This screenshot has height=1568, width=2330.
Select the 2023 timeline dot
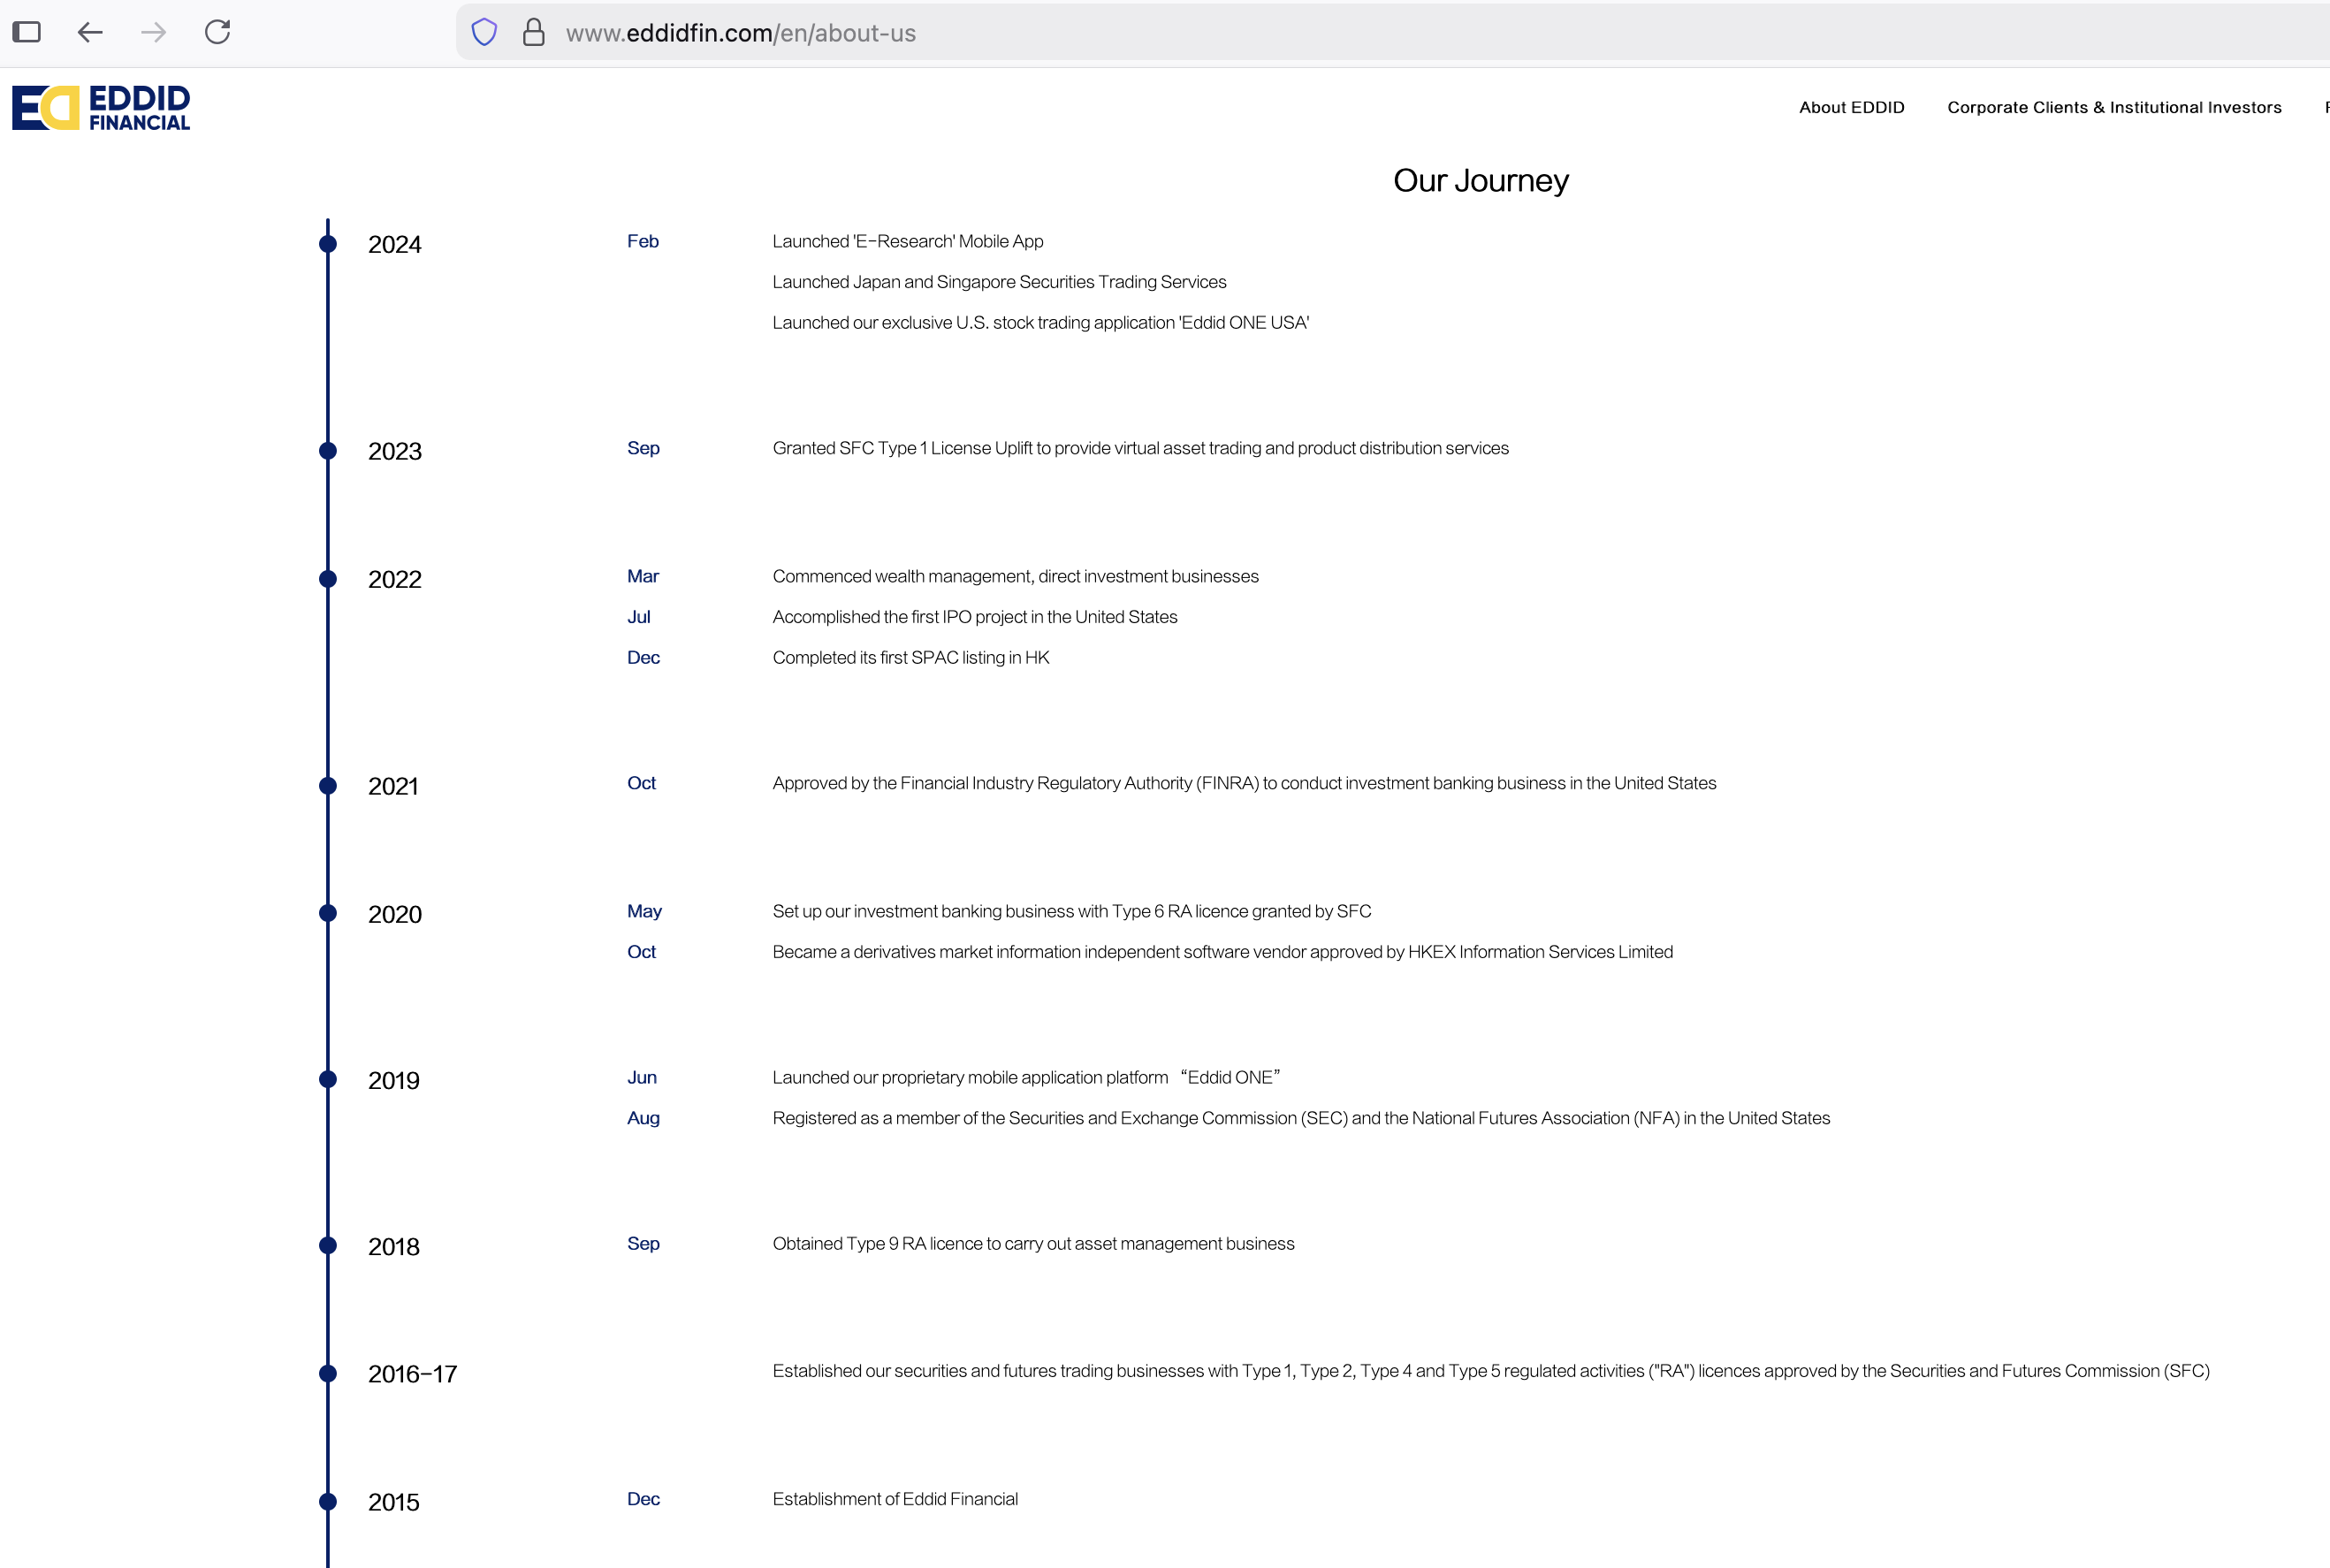[x=328, y=451]
